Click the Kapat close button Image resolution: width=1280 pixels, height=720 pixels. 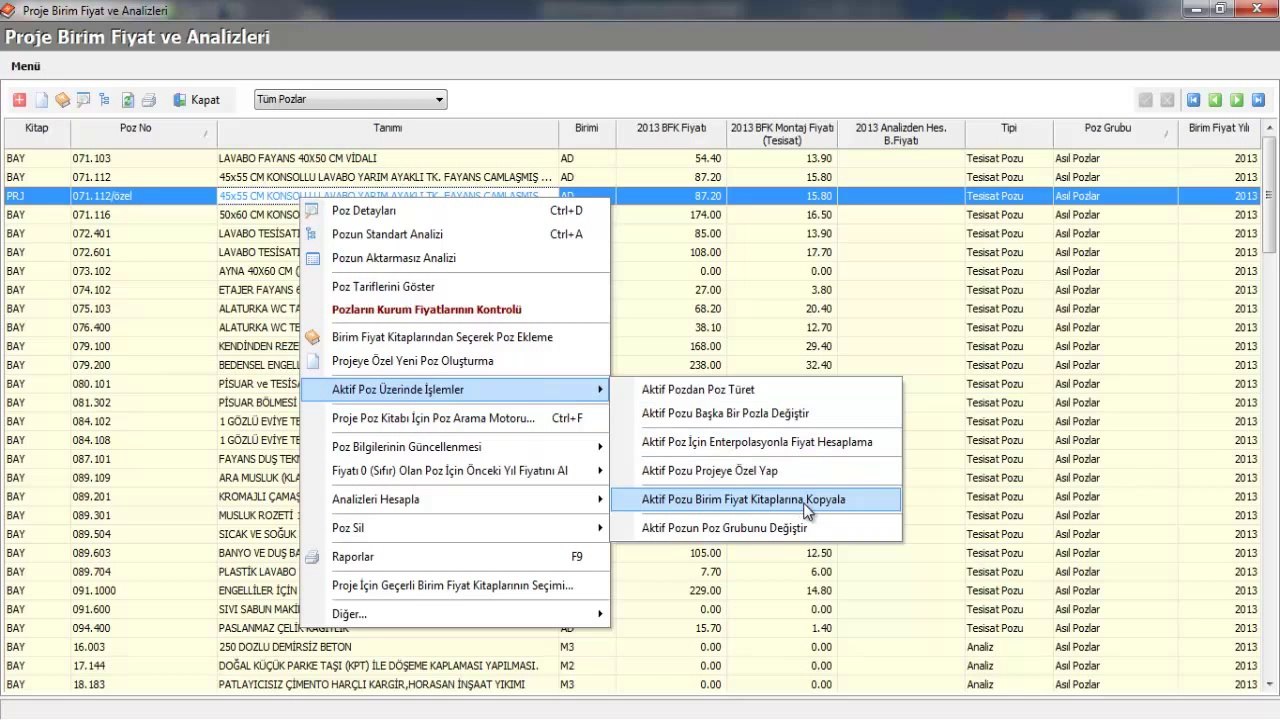pyautogui.click(x=196, y=100)
